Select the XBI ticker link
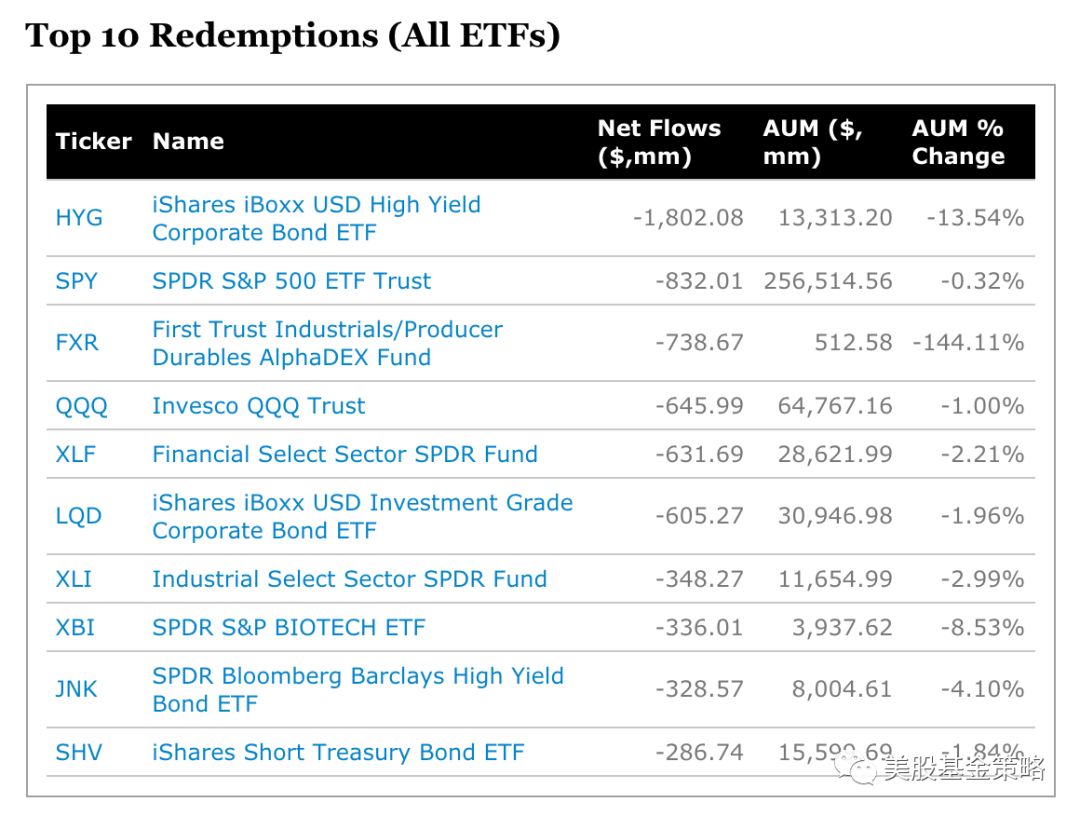The image size is (1080, 816). tap(76, 628)
